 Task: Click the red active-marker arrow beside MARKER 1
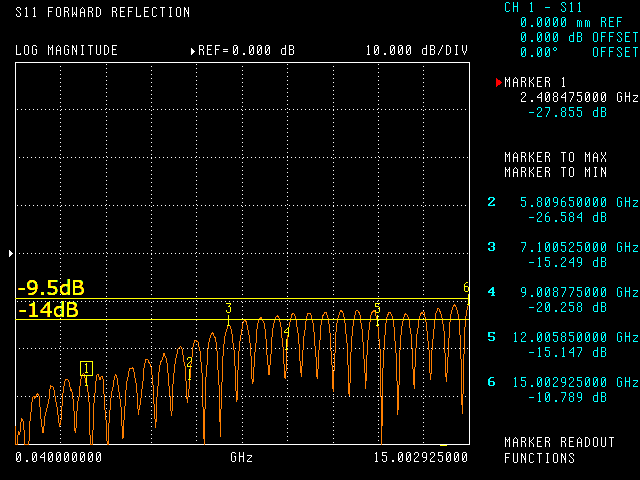[499, 83]
